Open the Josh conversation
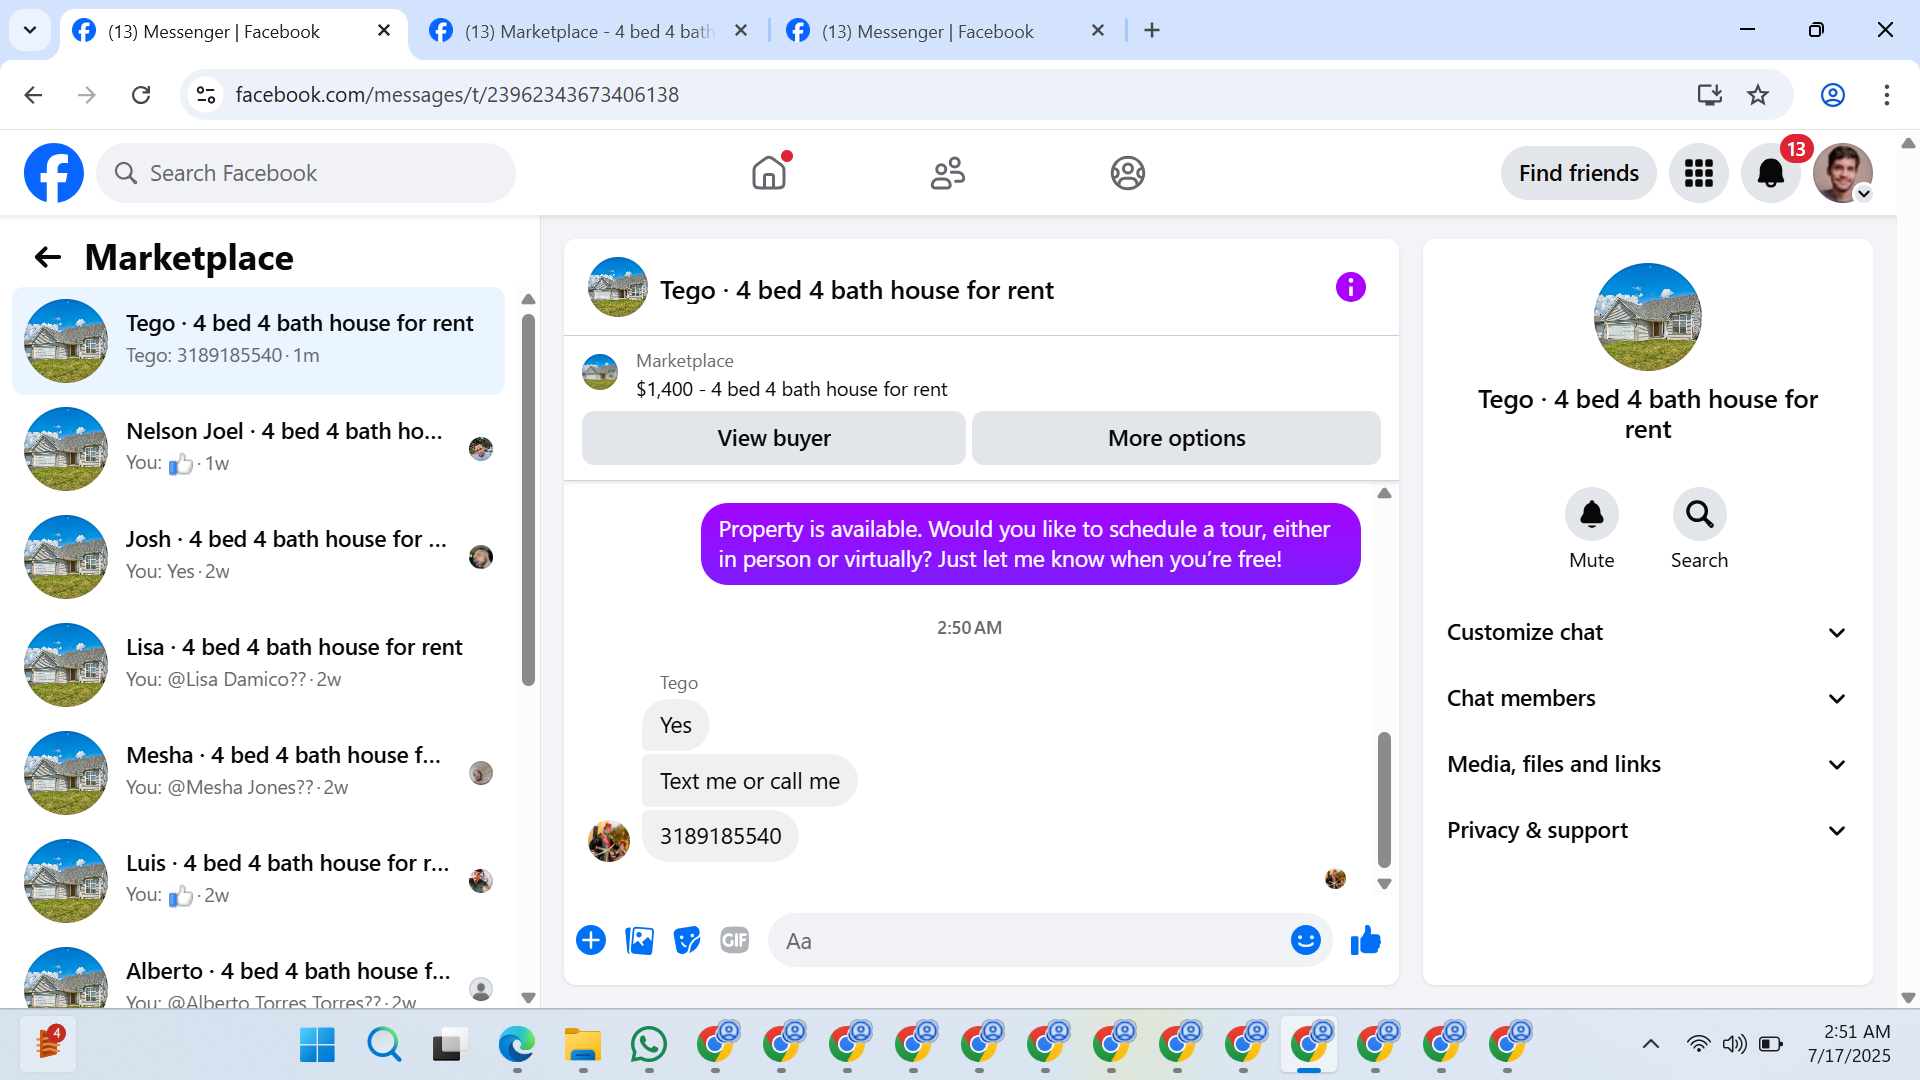The width and height of the screenshot is (1920, 1080). pos(258,556)
